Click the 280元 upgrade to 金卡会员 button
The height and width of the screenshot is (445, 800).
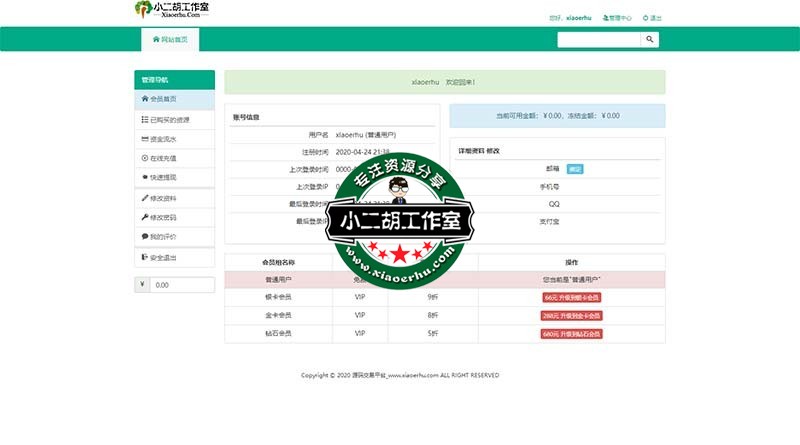point(571,316)
